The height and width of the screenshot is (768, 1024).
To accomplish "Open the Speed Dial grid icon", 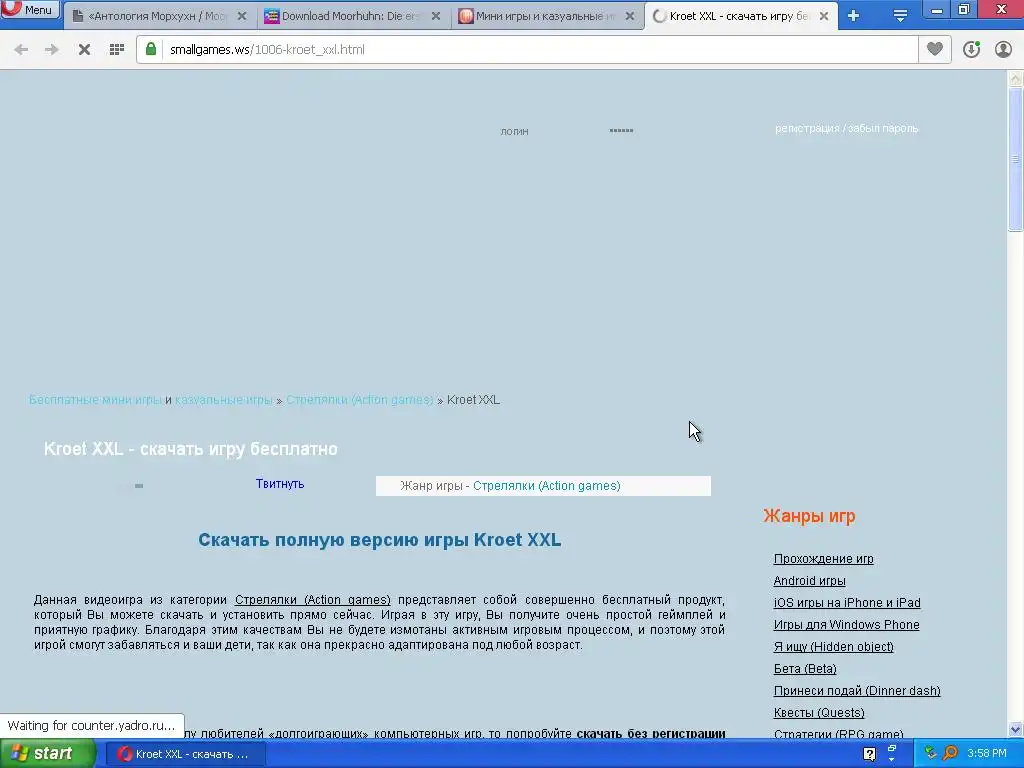I will coord(117,50).
